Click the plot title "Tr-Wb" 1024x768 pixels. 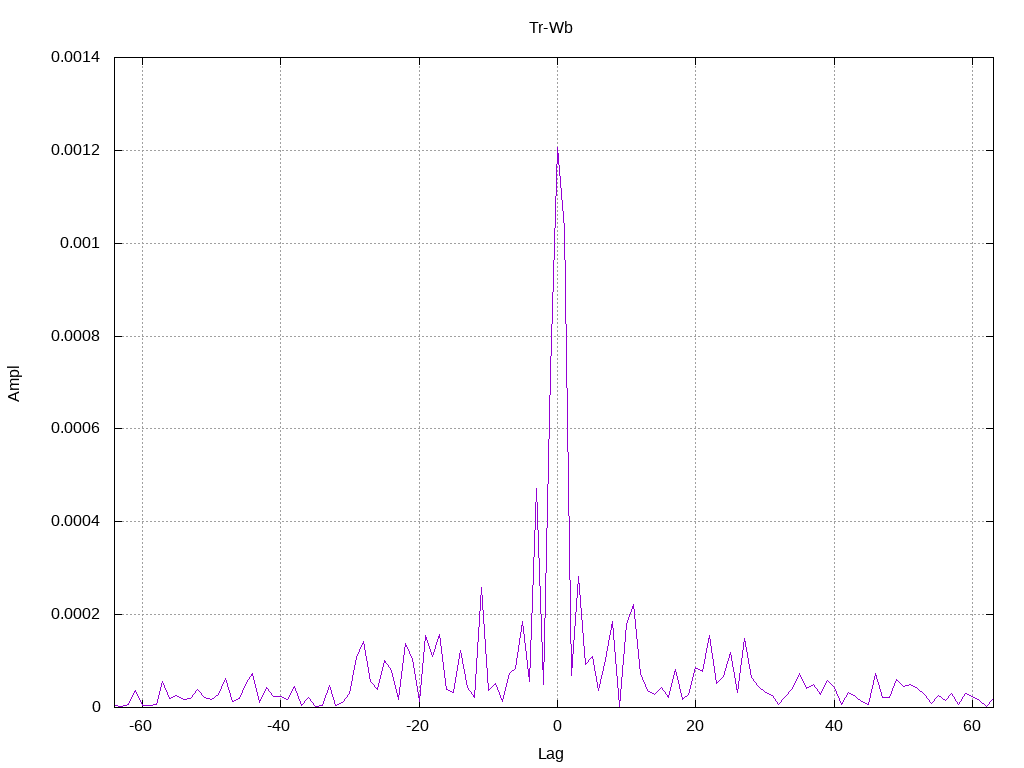551,27
